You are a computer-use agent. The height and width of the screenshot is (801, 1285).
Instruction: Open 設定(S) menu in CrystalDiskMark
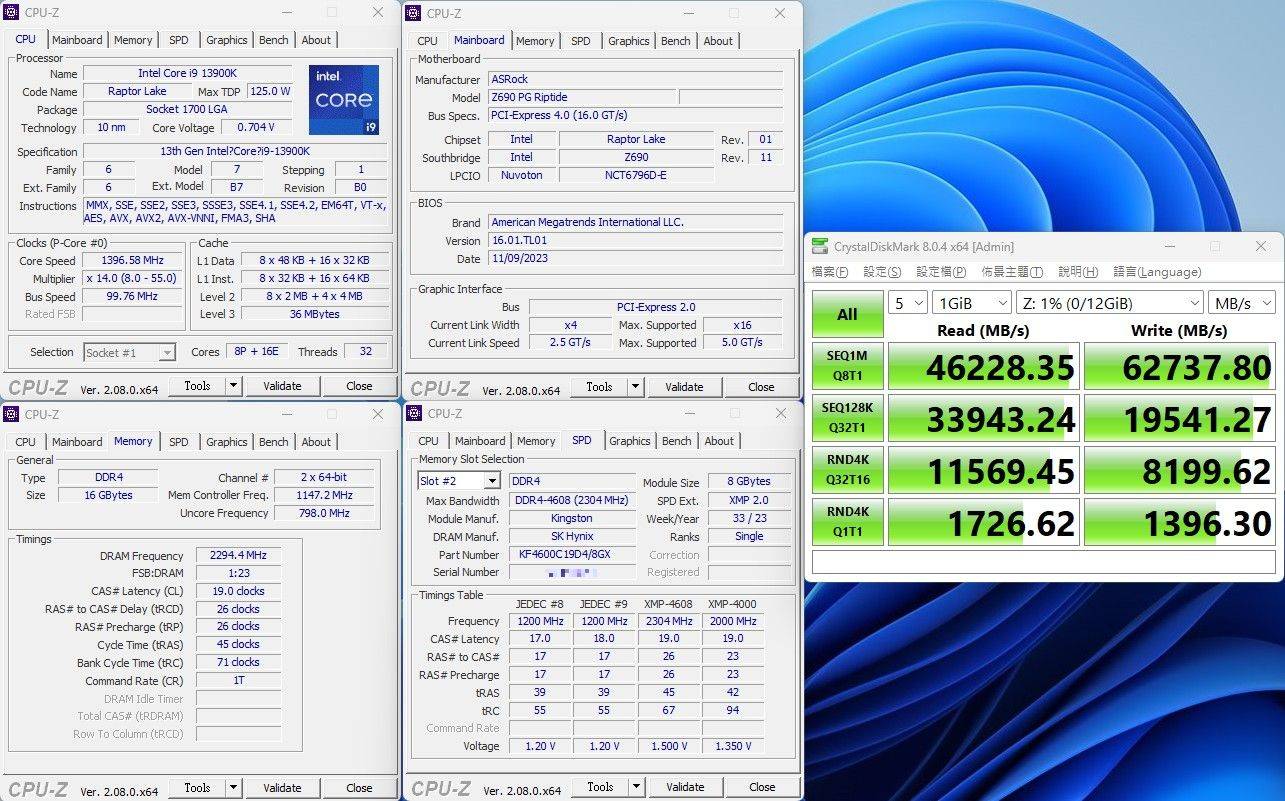(882, 272)
